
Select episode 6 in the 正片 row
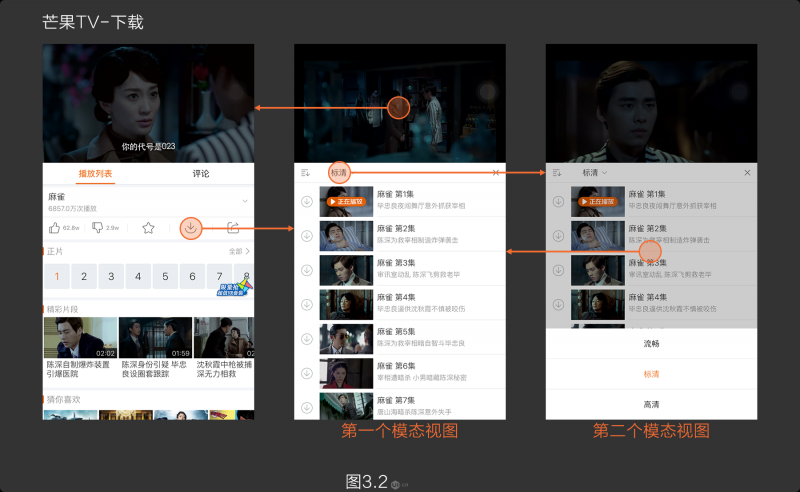click(192, 277)
